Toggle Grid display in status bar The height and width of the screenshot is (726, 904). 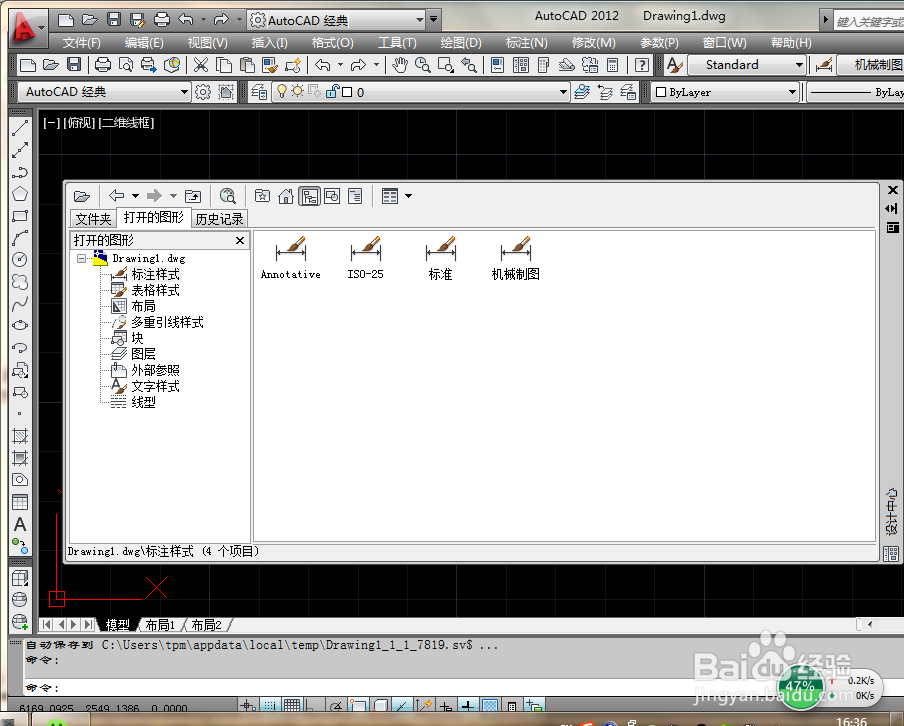(292, 705)
